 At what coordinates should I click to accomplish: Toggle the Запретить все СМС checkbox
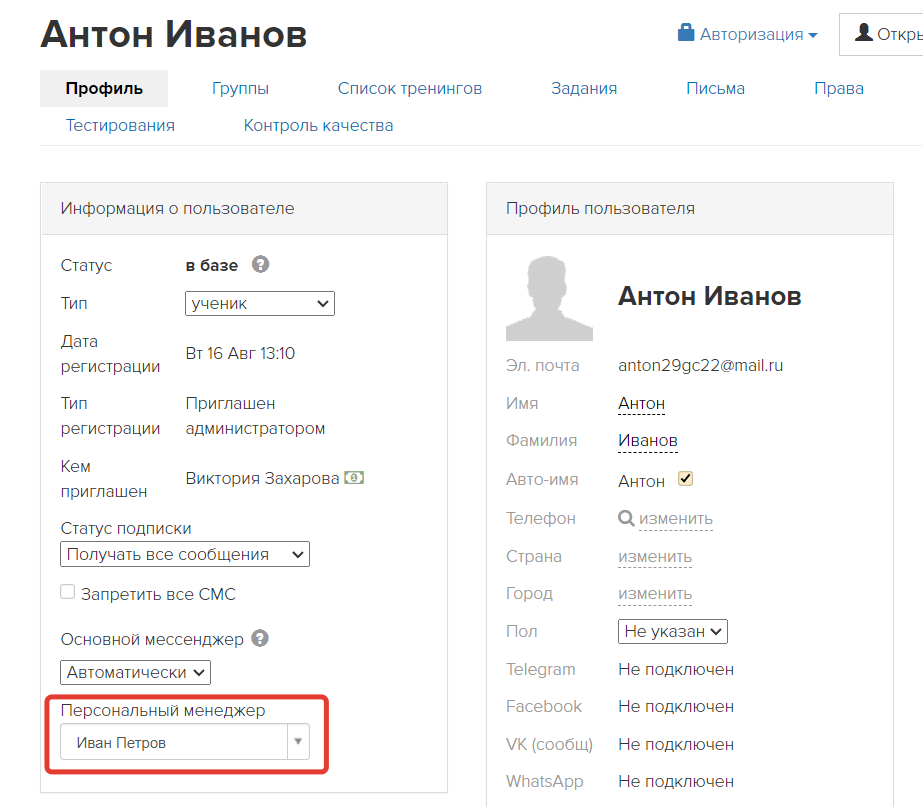tap(68, 592)
